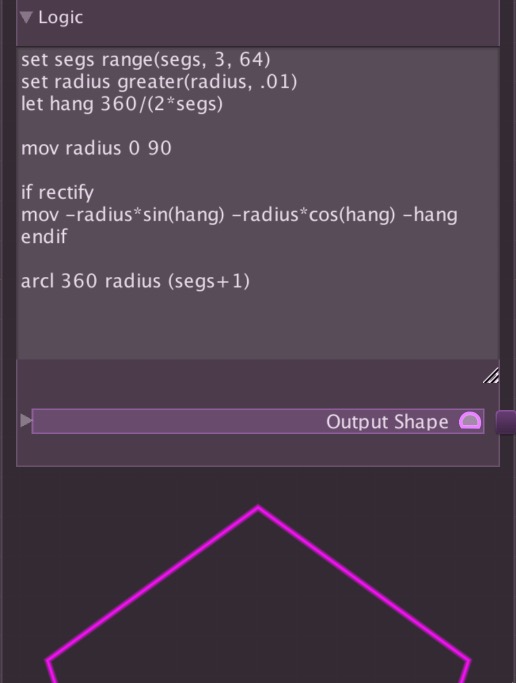Click the blank line above 'if rectify'
The width and height of the screenshot is (516, 683).
(x=258, y=171)
